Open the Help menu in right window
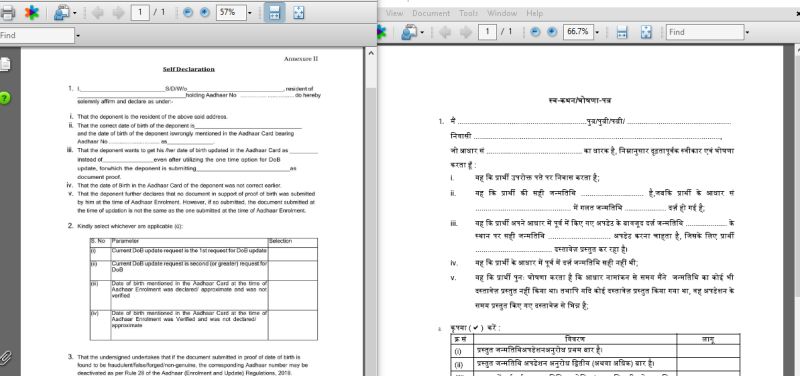The width and height of the screenshot is (800, 376). point(535,13)
